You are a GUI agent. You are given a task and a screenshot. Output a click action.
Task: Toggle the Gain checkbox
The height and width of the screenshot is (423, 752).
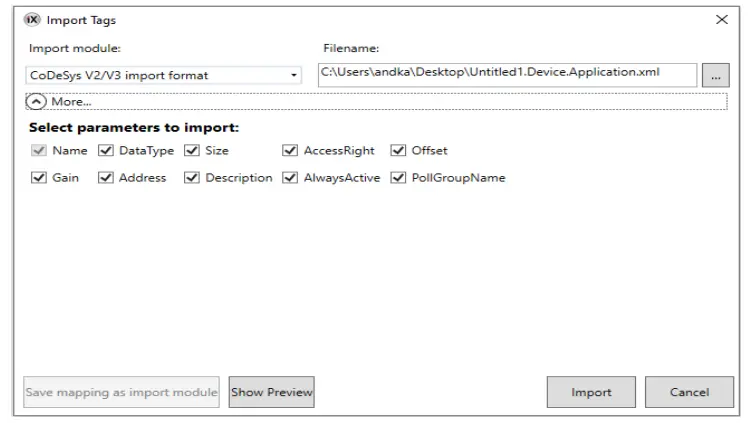(39, 178)
